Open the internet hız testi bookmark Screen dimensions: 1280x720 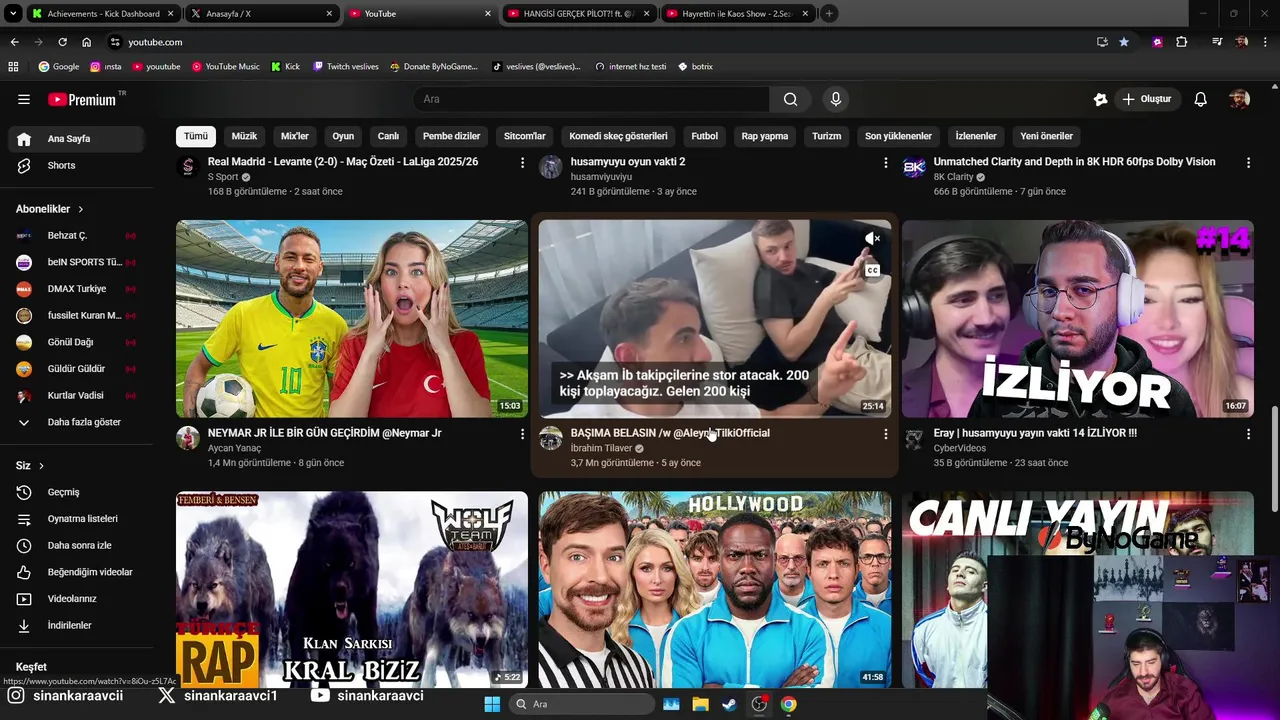pos(630,67)
